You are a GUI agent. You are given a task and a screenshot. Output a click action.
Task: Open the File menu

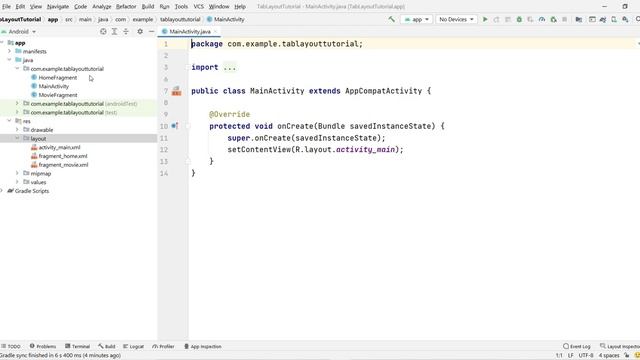pyautogui.click(x=6, y=7)
